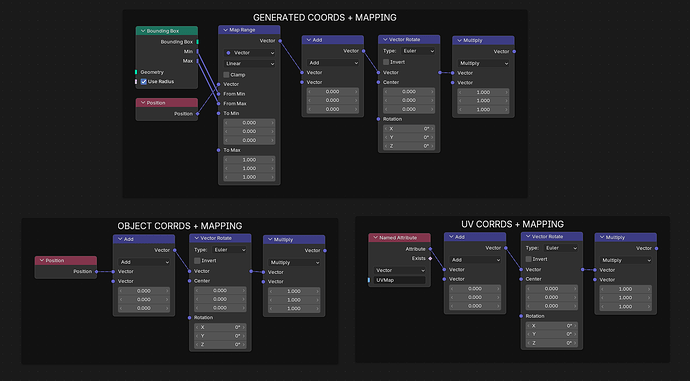
Task: Toggle the Use Radius checkbox
Action: [x=143, y=82]
